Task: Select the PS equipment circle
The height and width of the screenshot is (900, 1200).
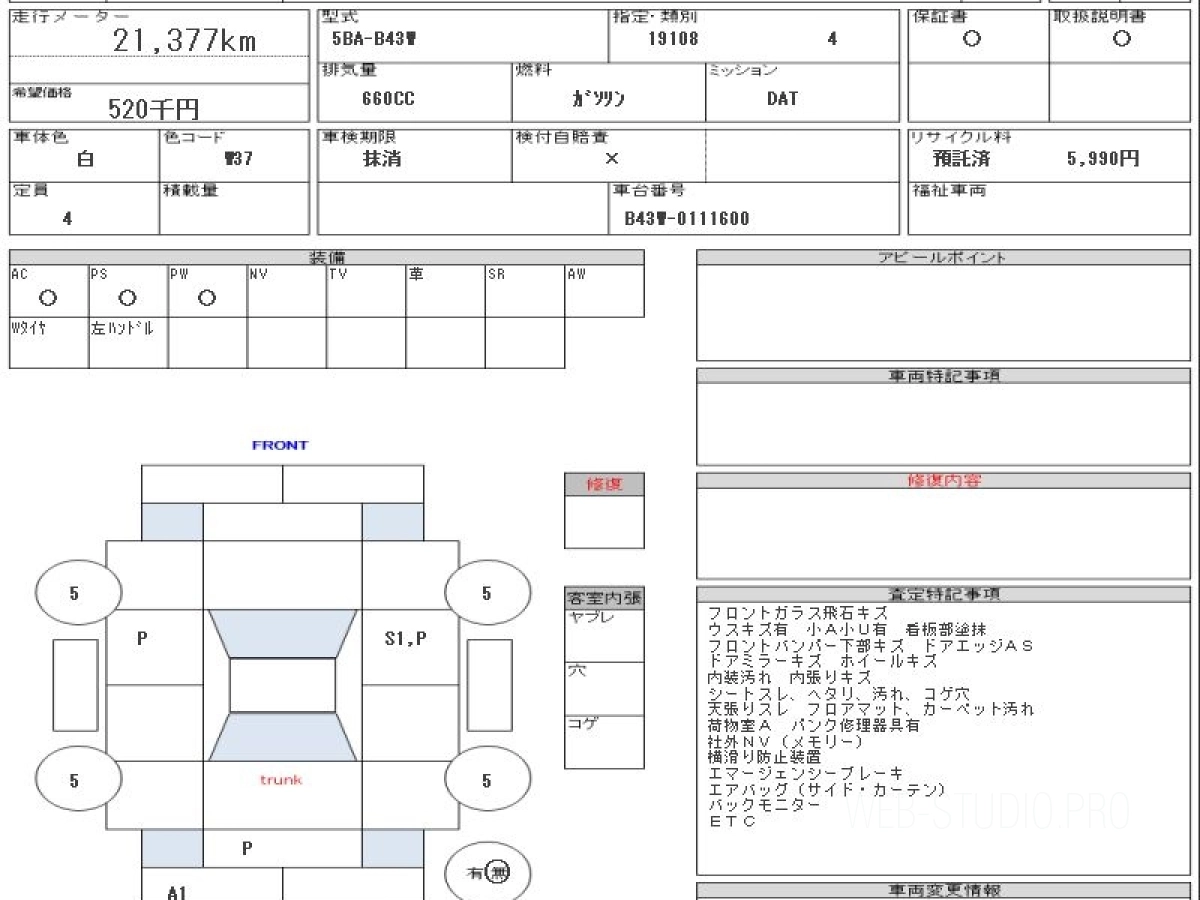Action: (x=127, y=298)
